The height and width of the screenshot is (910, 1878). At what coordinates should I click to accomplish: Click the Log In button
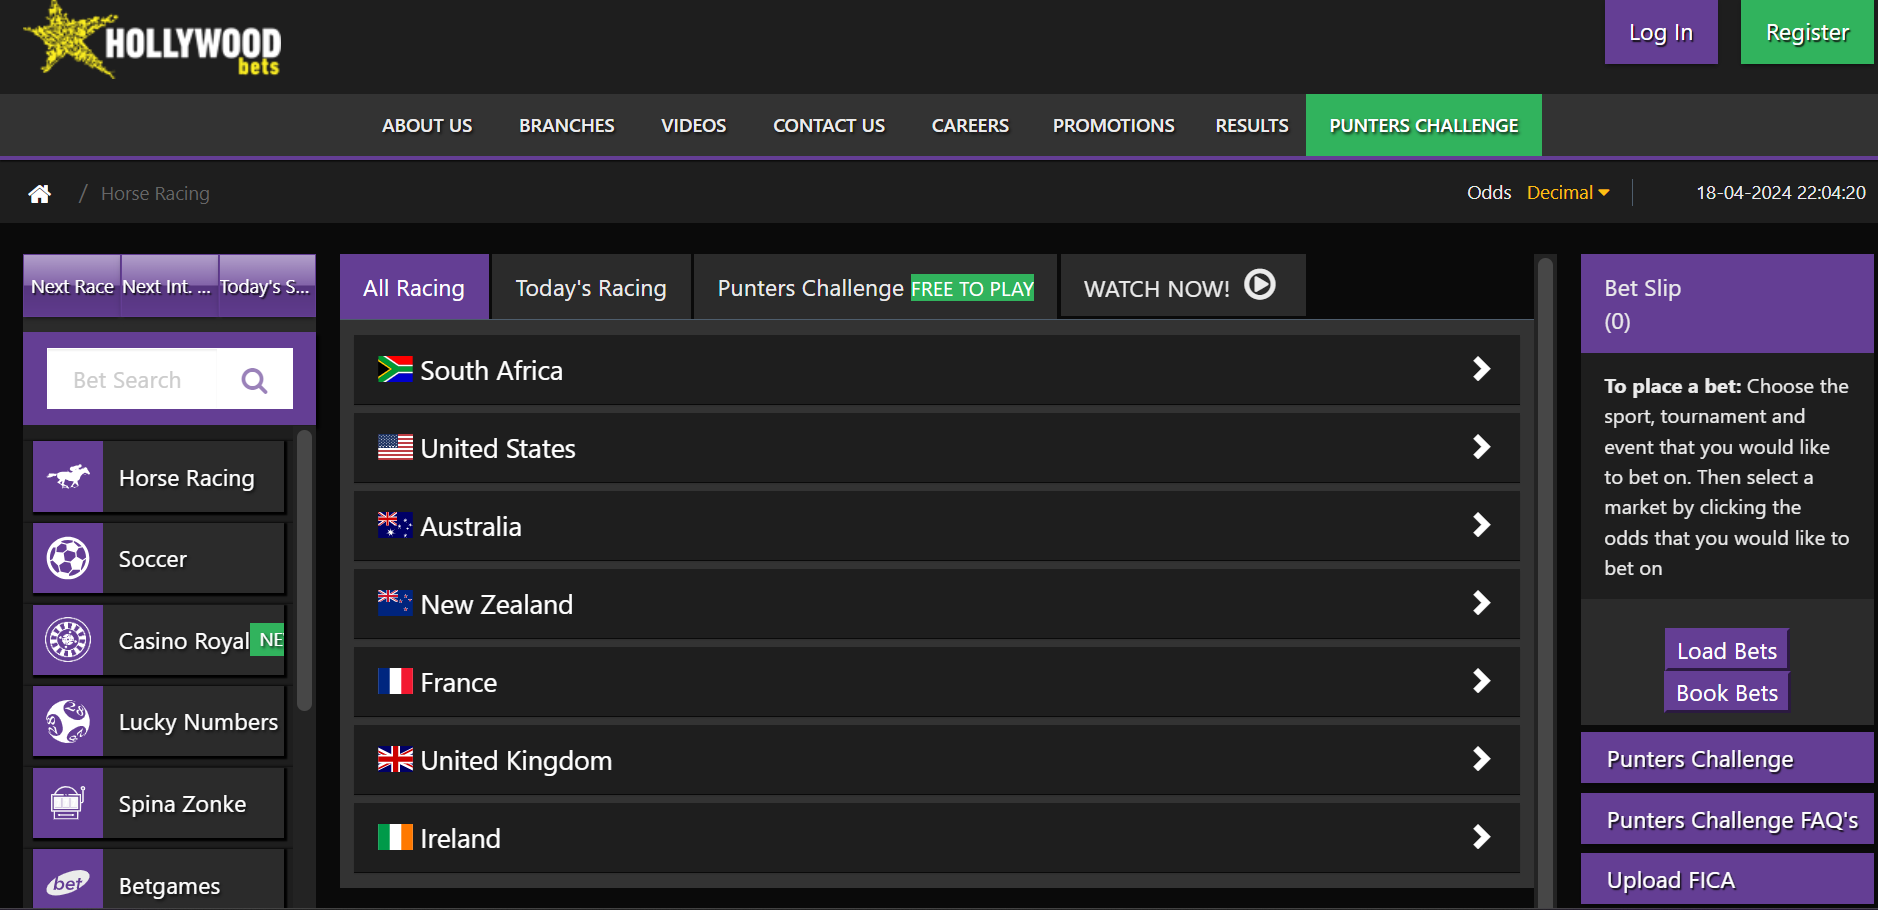pos(1661,32)
